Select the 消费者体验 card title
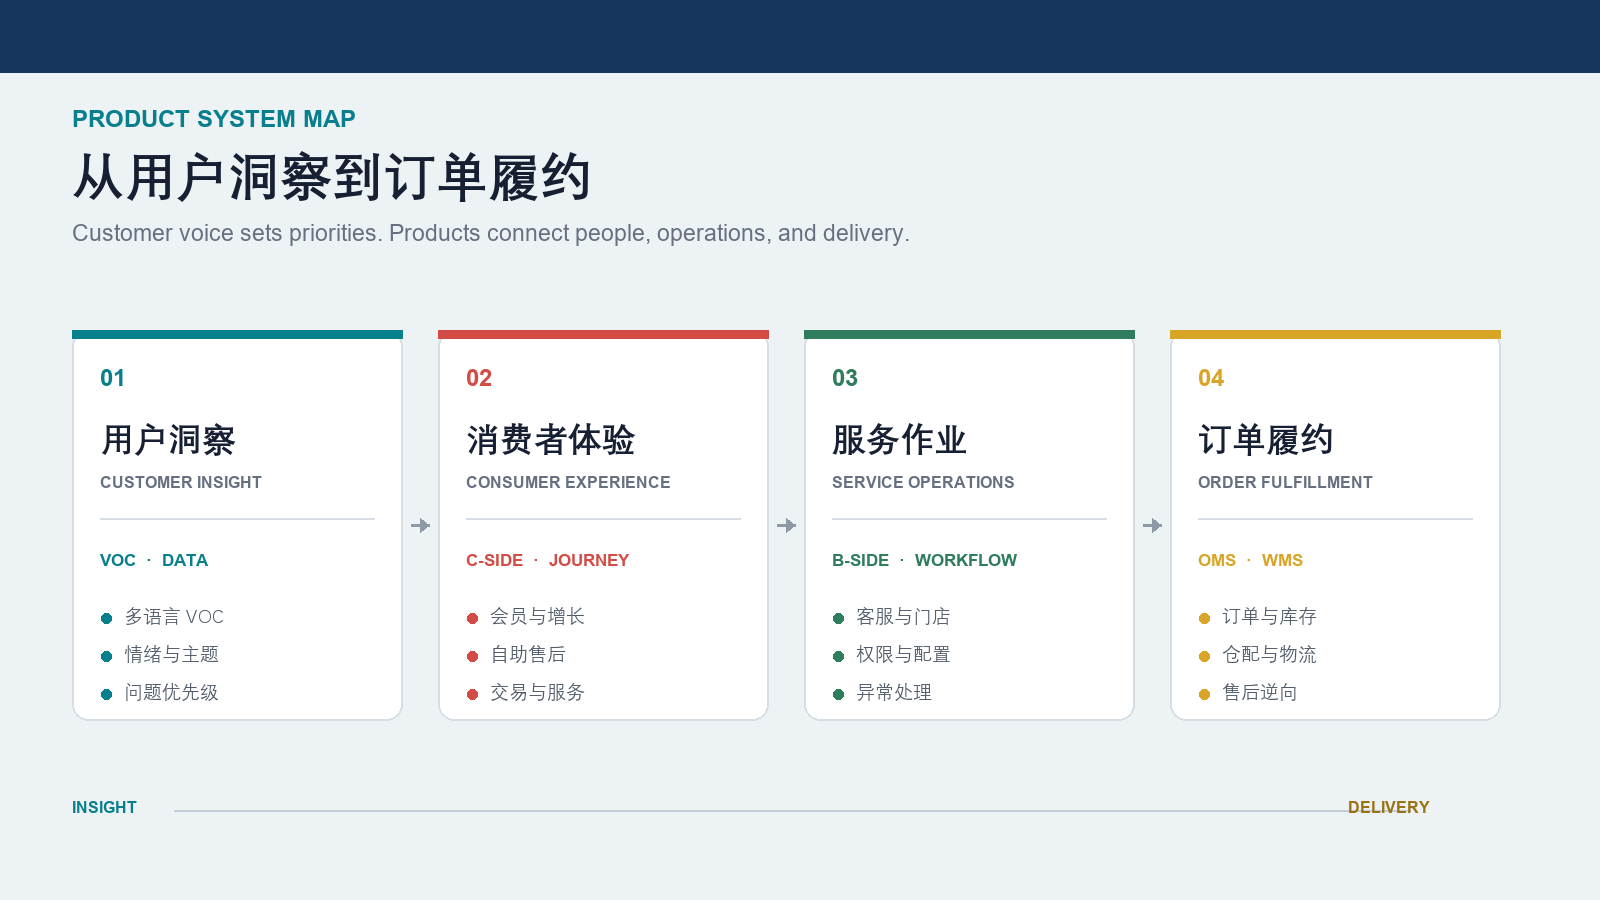The height and width of the screenshot is (900, 1600). point(551,439)
